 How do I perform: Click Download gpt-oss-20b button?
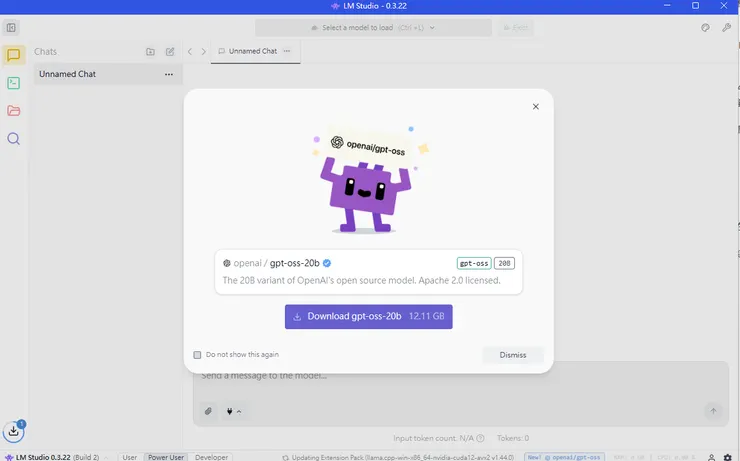pyautogui.click(x=369, y=317)
